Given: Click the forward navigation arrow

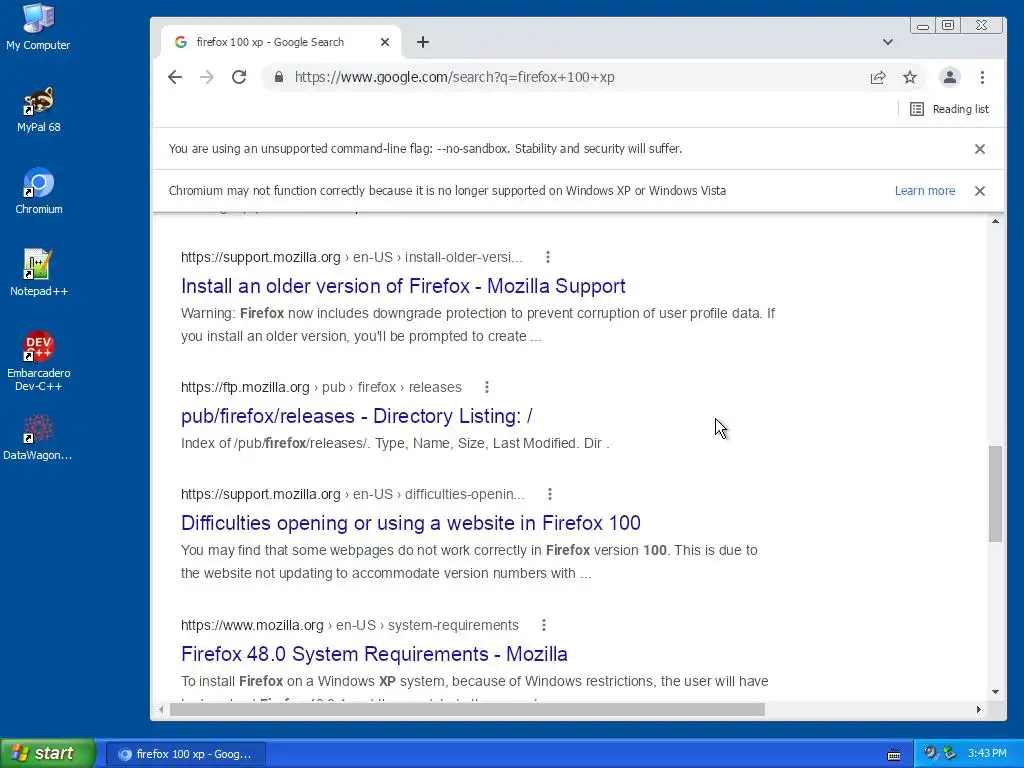Looking at the screenshot, I should pyautogui.click(x=207, y=77).
